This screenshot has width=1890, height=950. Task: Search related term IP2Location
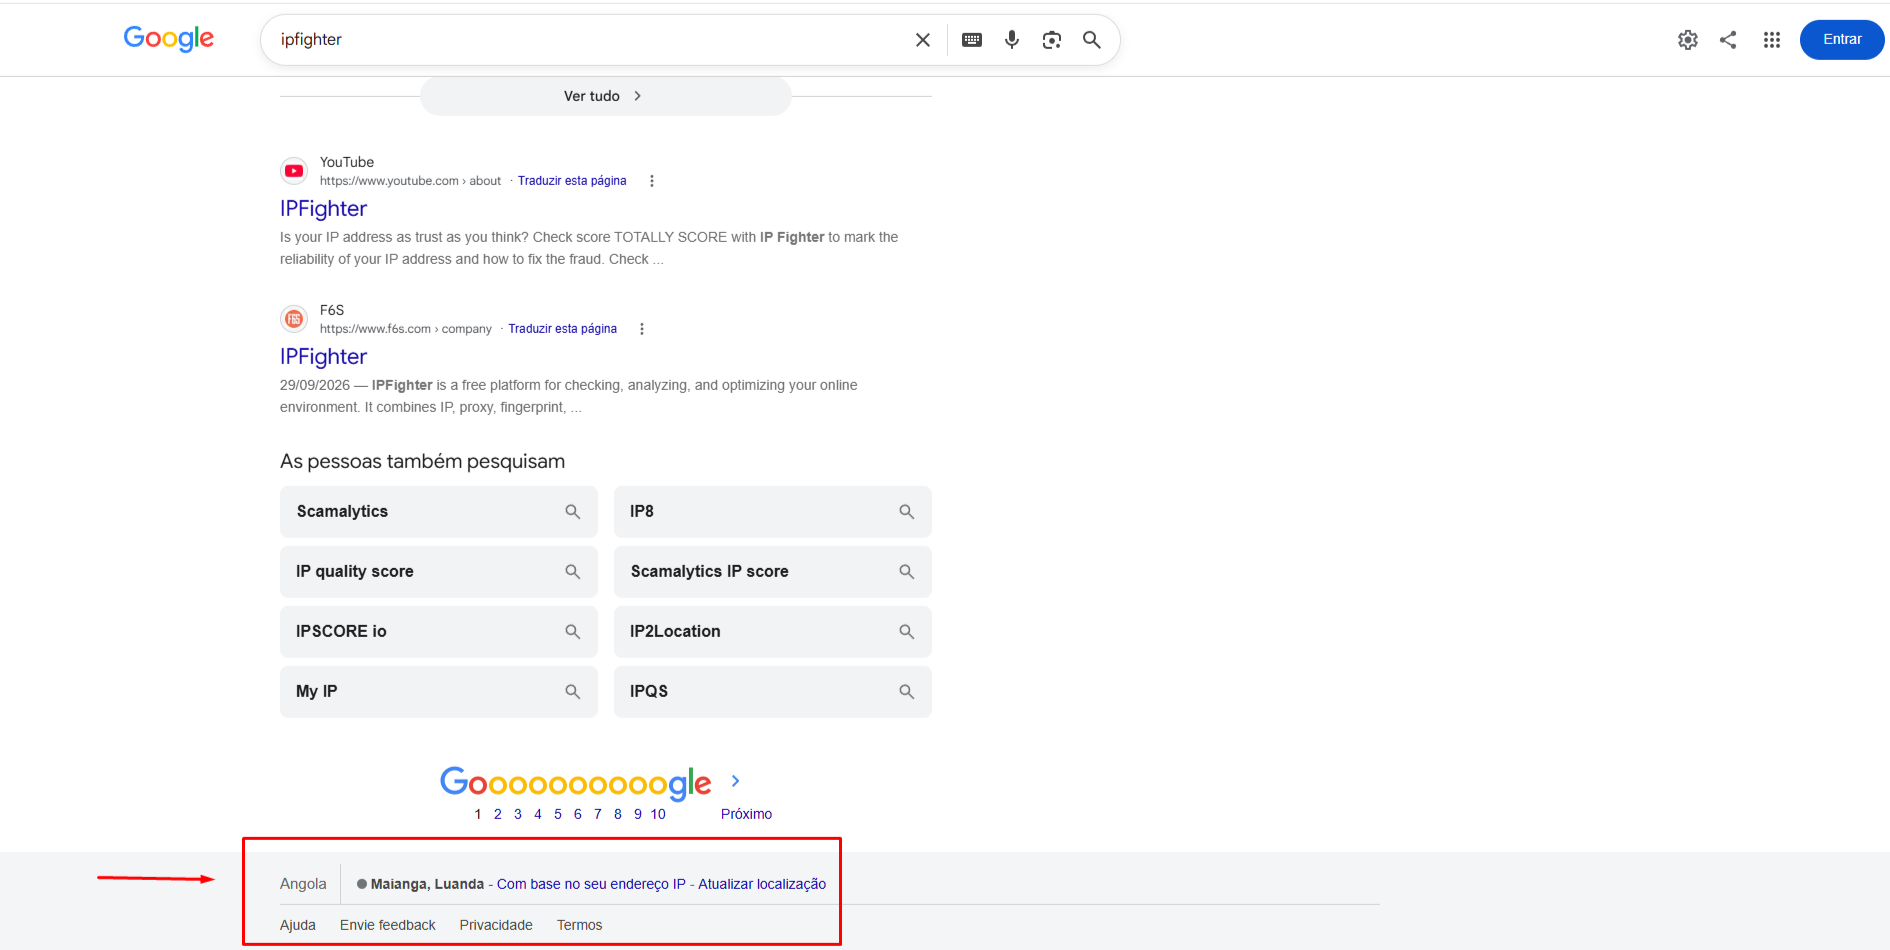[x=773, y=632]
